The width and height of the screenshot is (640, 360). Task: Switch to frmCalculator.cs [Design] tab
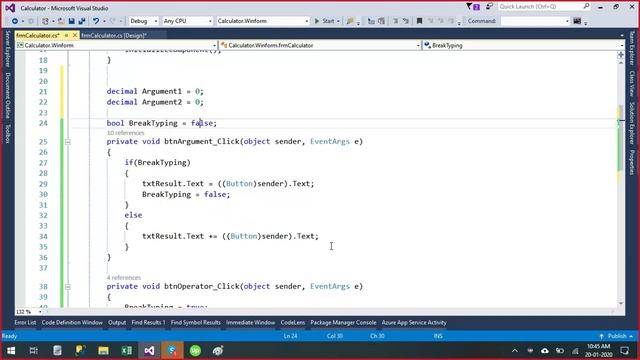[x=114, y=36]
